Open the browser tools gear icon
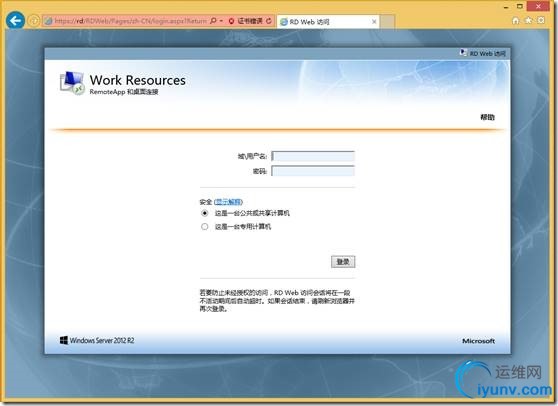This screenshot has height=406, width=558. coord(541,20)
